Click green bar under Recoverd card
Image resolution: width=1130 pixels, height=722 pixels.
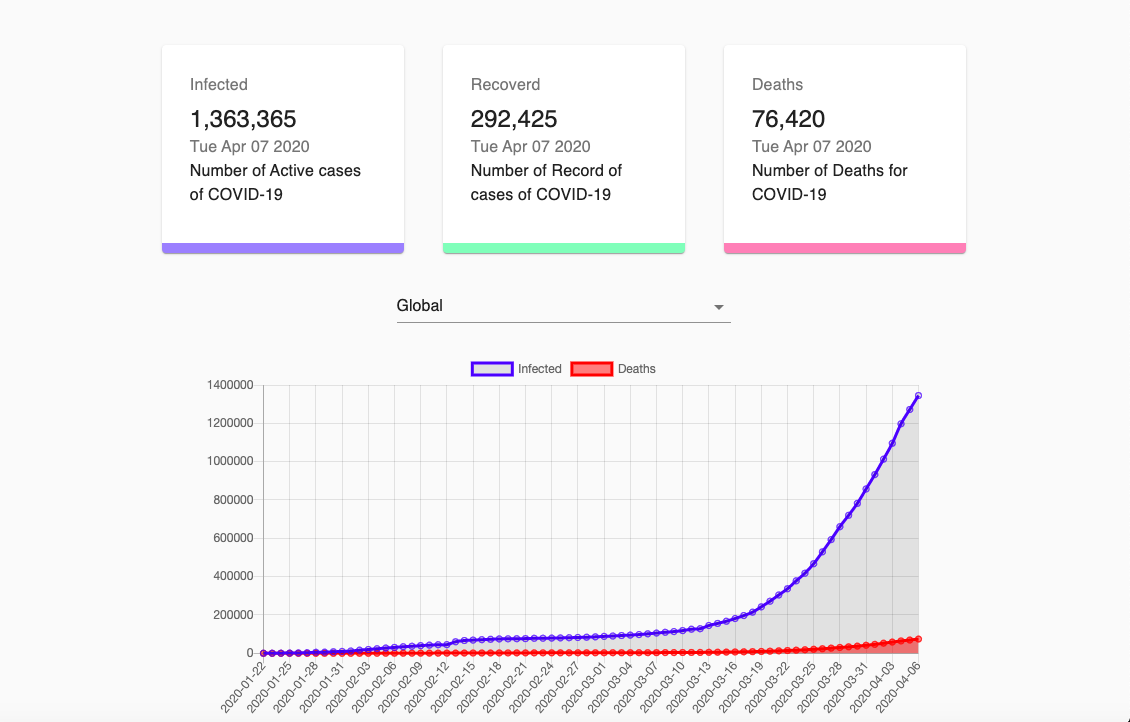click(564, 248)
